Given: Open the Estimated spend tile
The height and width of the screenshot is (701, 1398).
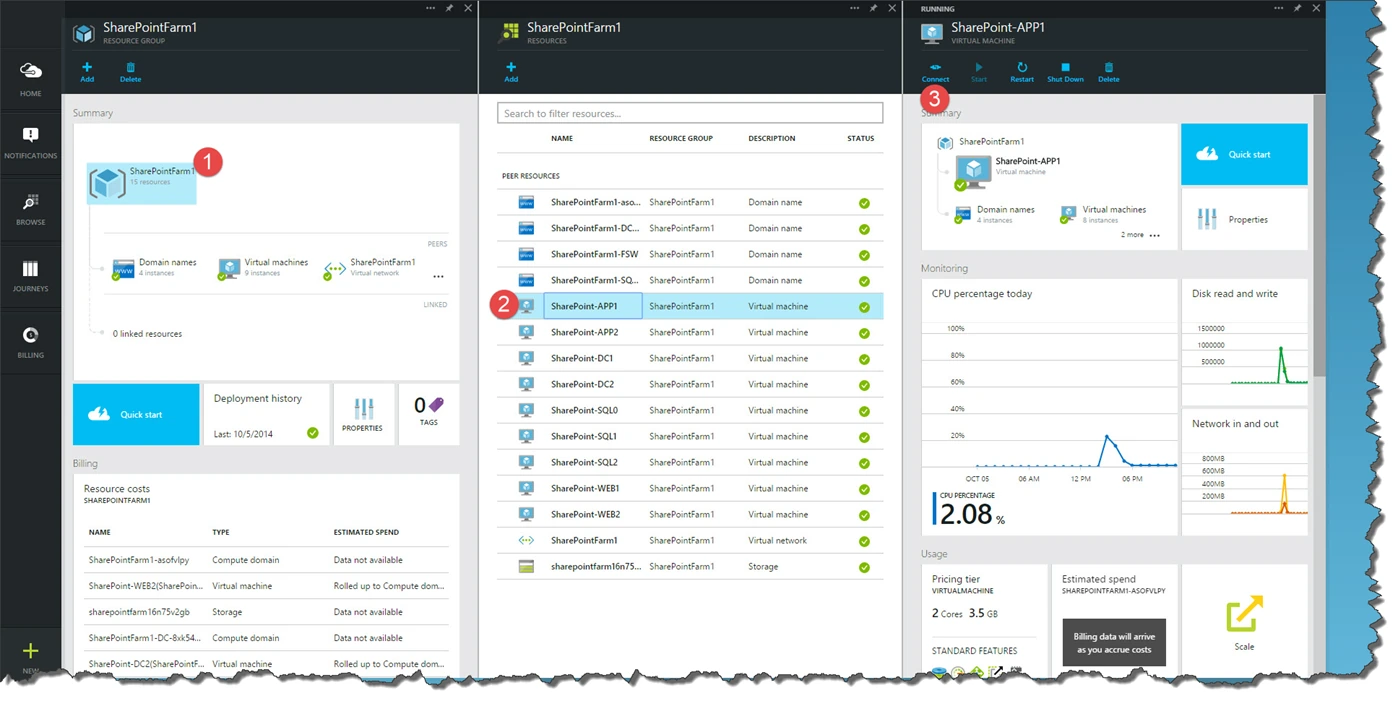Looking at the screenshot, I should pyautogui.click(x=1114, y=622).
